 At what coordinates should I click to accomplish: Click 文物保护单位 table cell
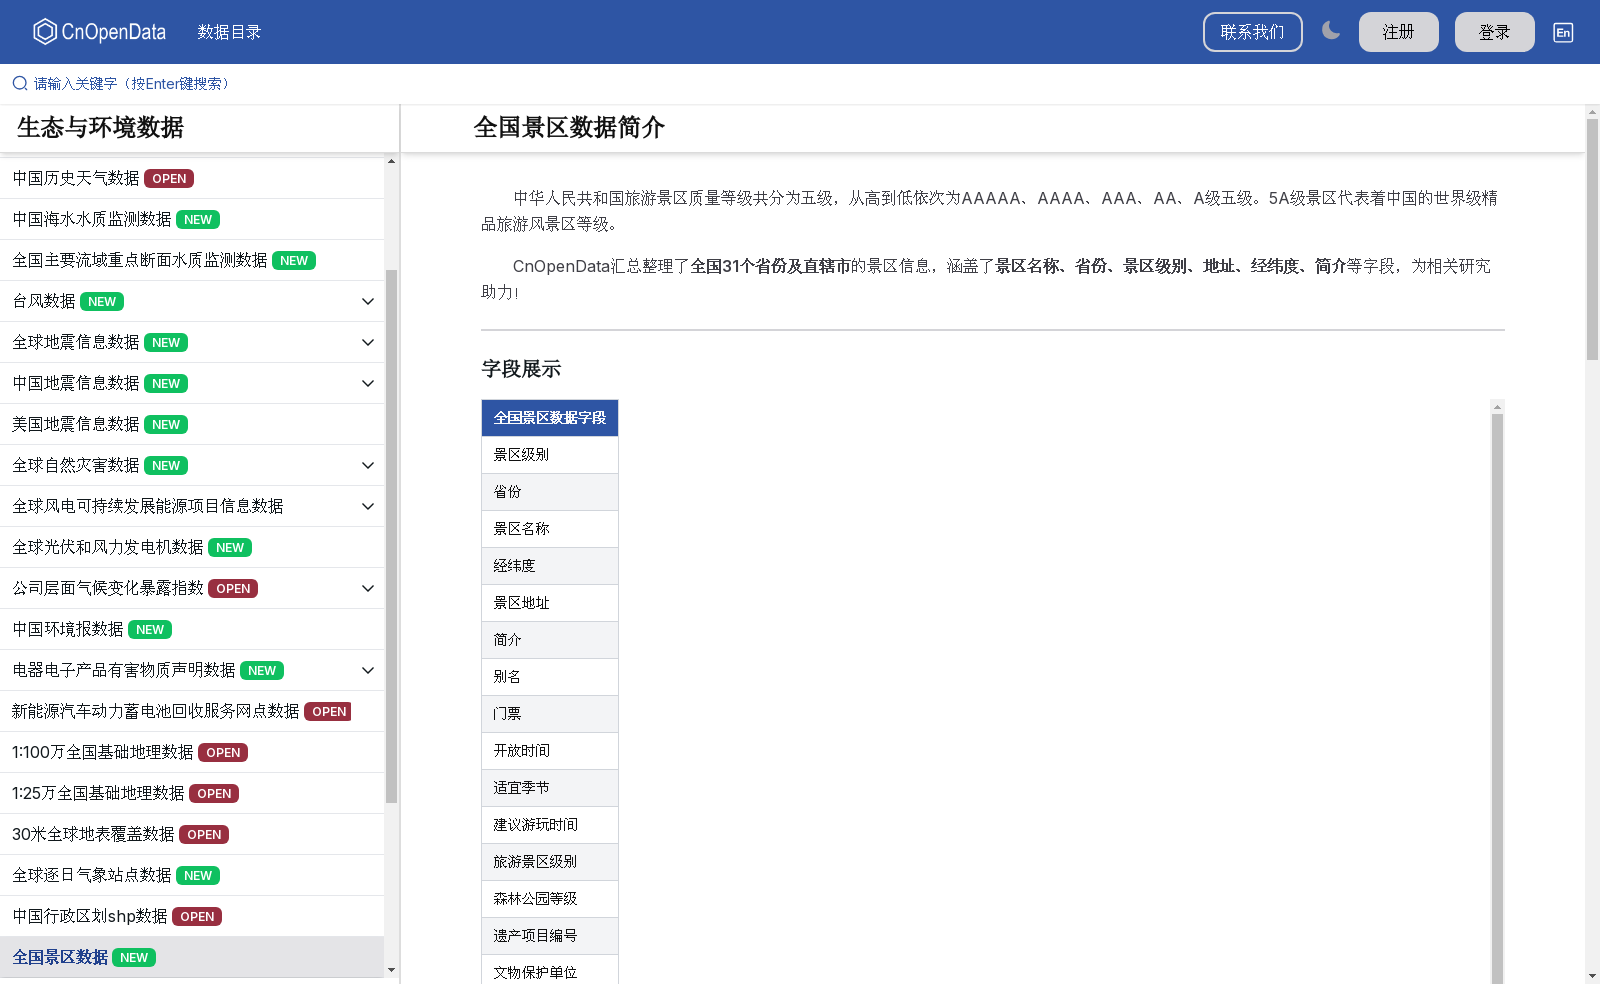(x=550, y=970)
